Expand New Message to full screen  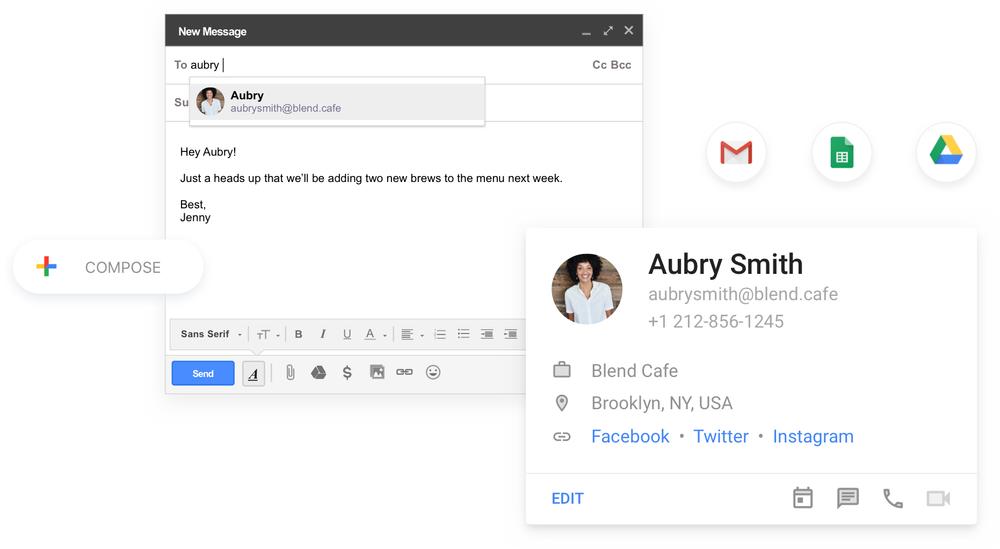(608, 31)
